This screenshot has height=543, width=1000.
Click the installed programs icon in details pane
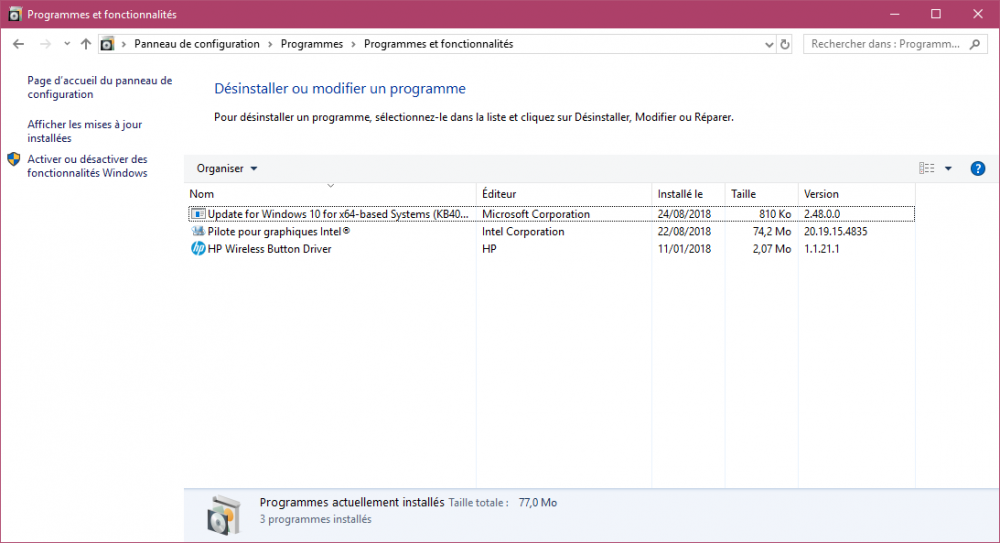coord(224,514)
